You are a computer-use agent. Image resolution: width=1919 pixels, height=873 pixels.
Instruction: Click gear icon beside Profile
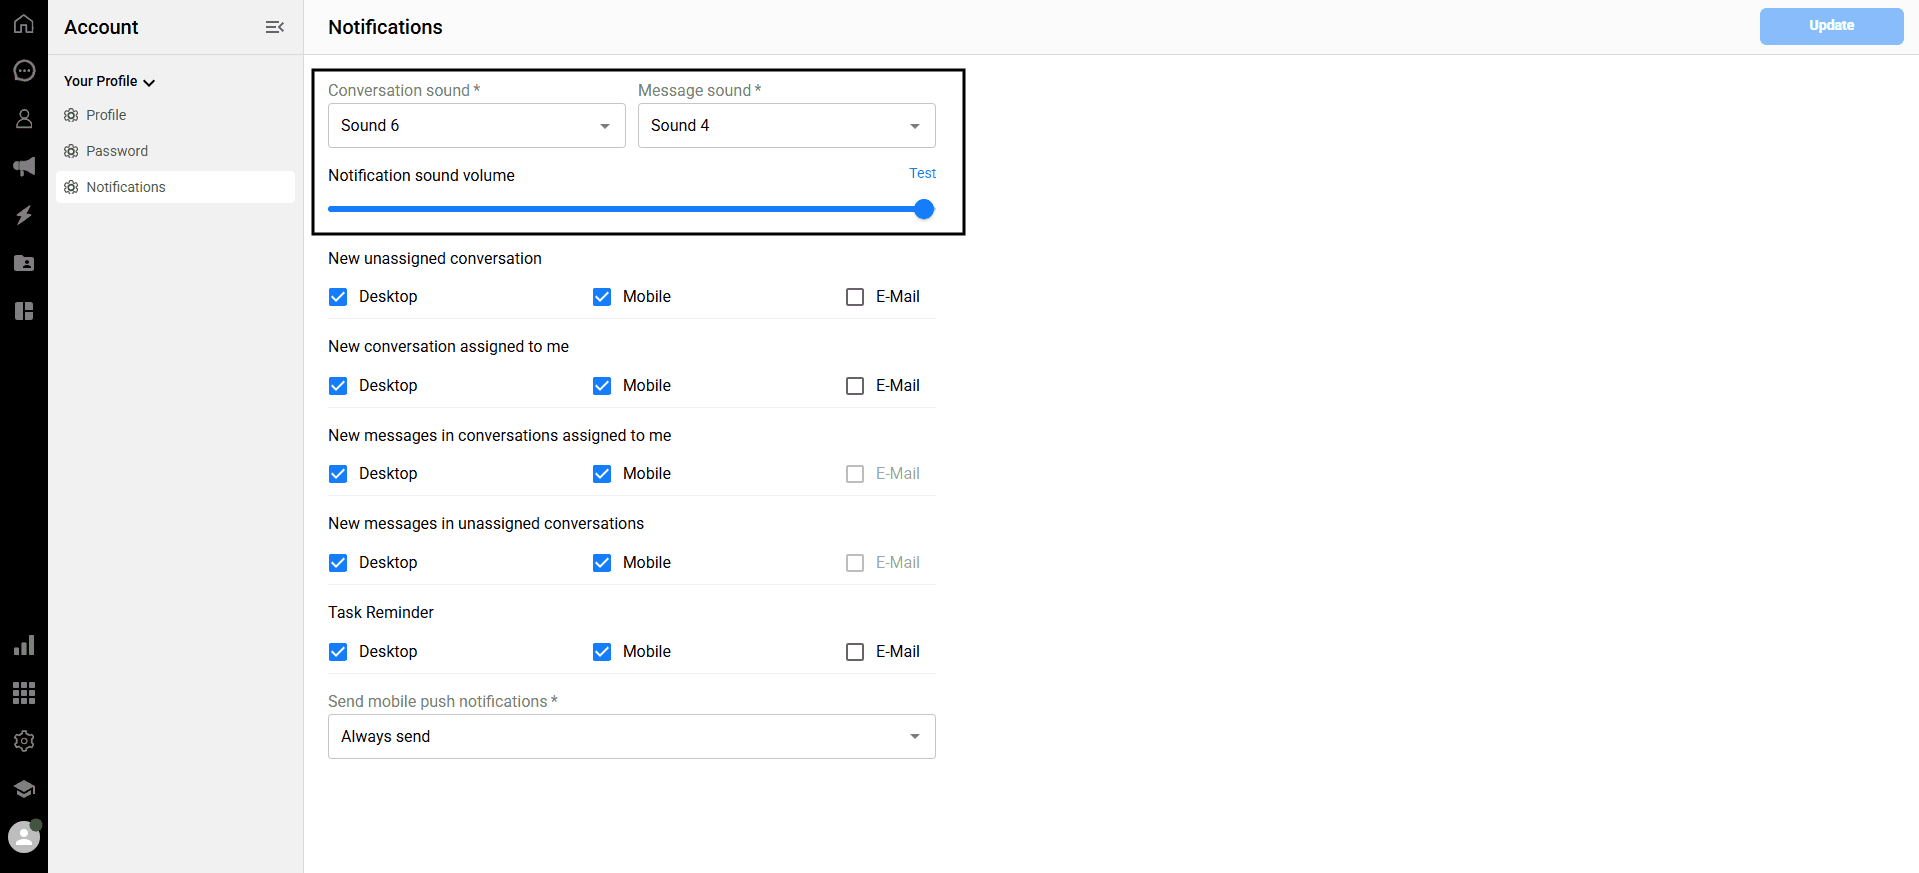[71, 115]
